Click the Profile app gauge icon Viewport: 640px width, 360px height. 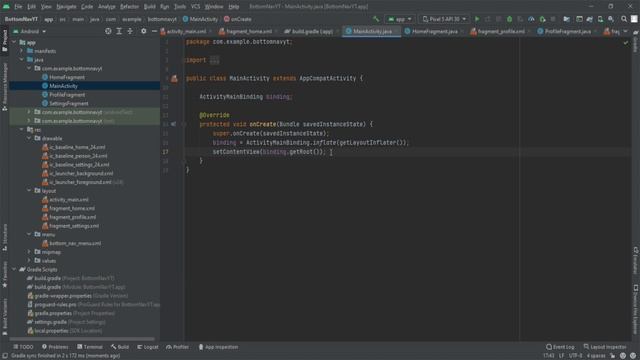(x=531, y=19)
